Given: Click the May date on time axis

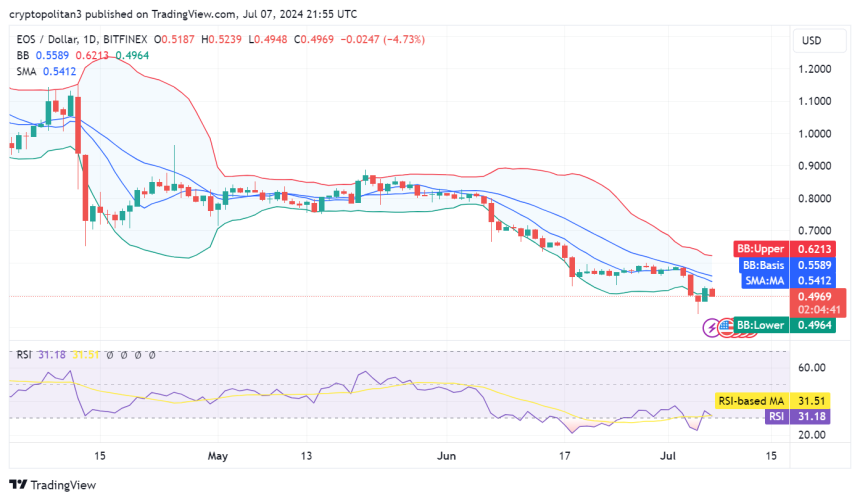Looking at the screenshot, I should click(x=218, y=455).
